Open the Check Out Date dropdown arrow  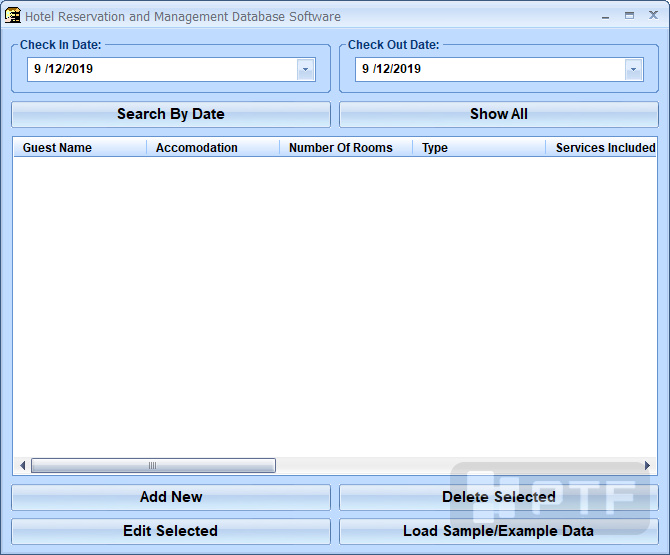click(633, 70)
